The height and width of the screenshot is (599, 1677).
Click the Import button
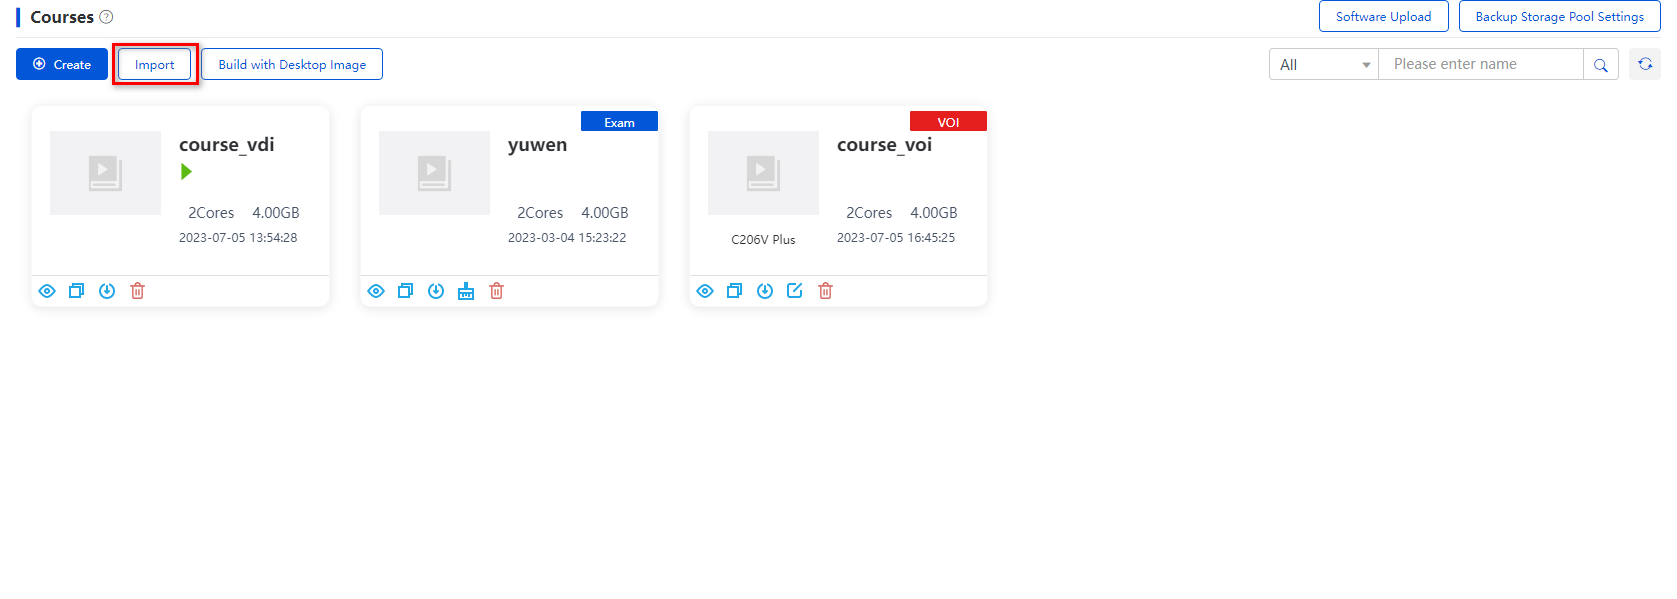(155, 64)
